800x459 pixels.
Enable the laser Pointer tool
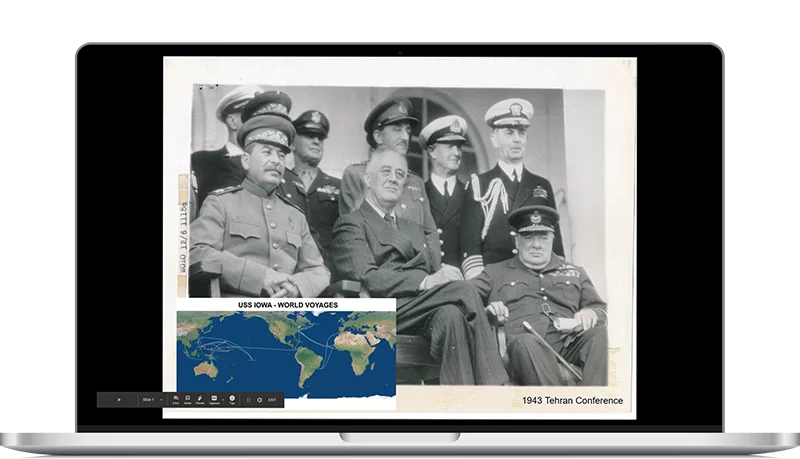pos(200,400)
